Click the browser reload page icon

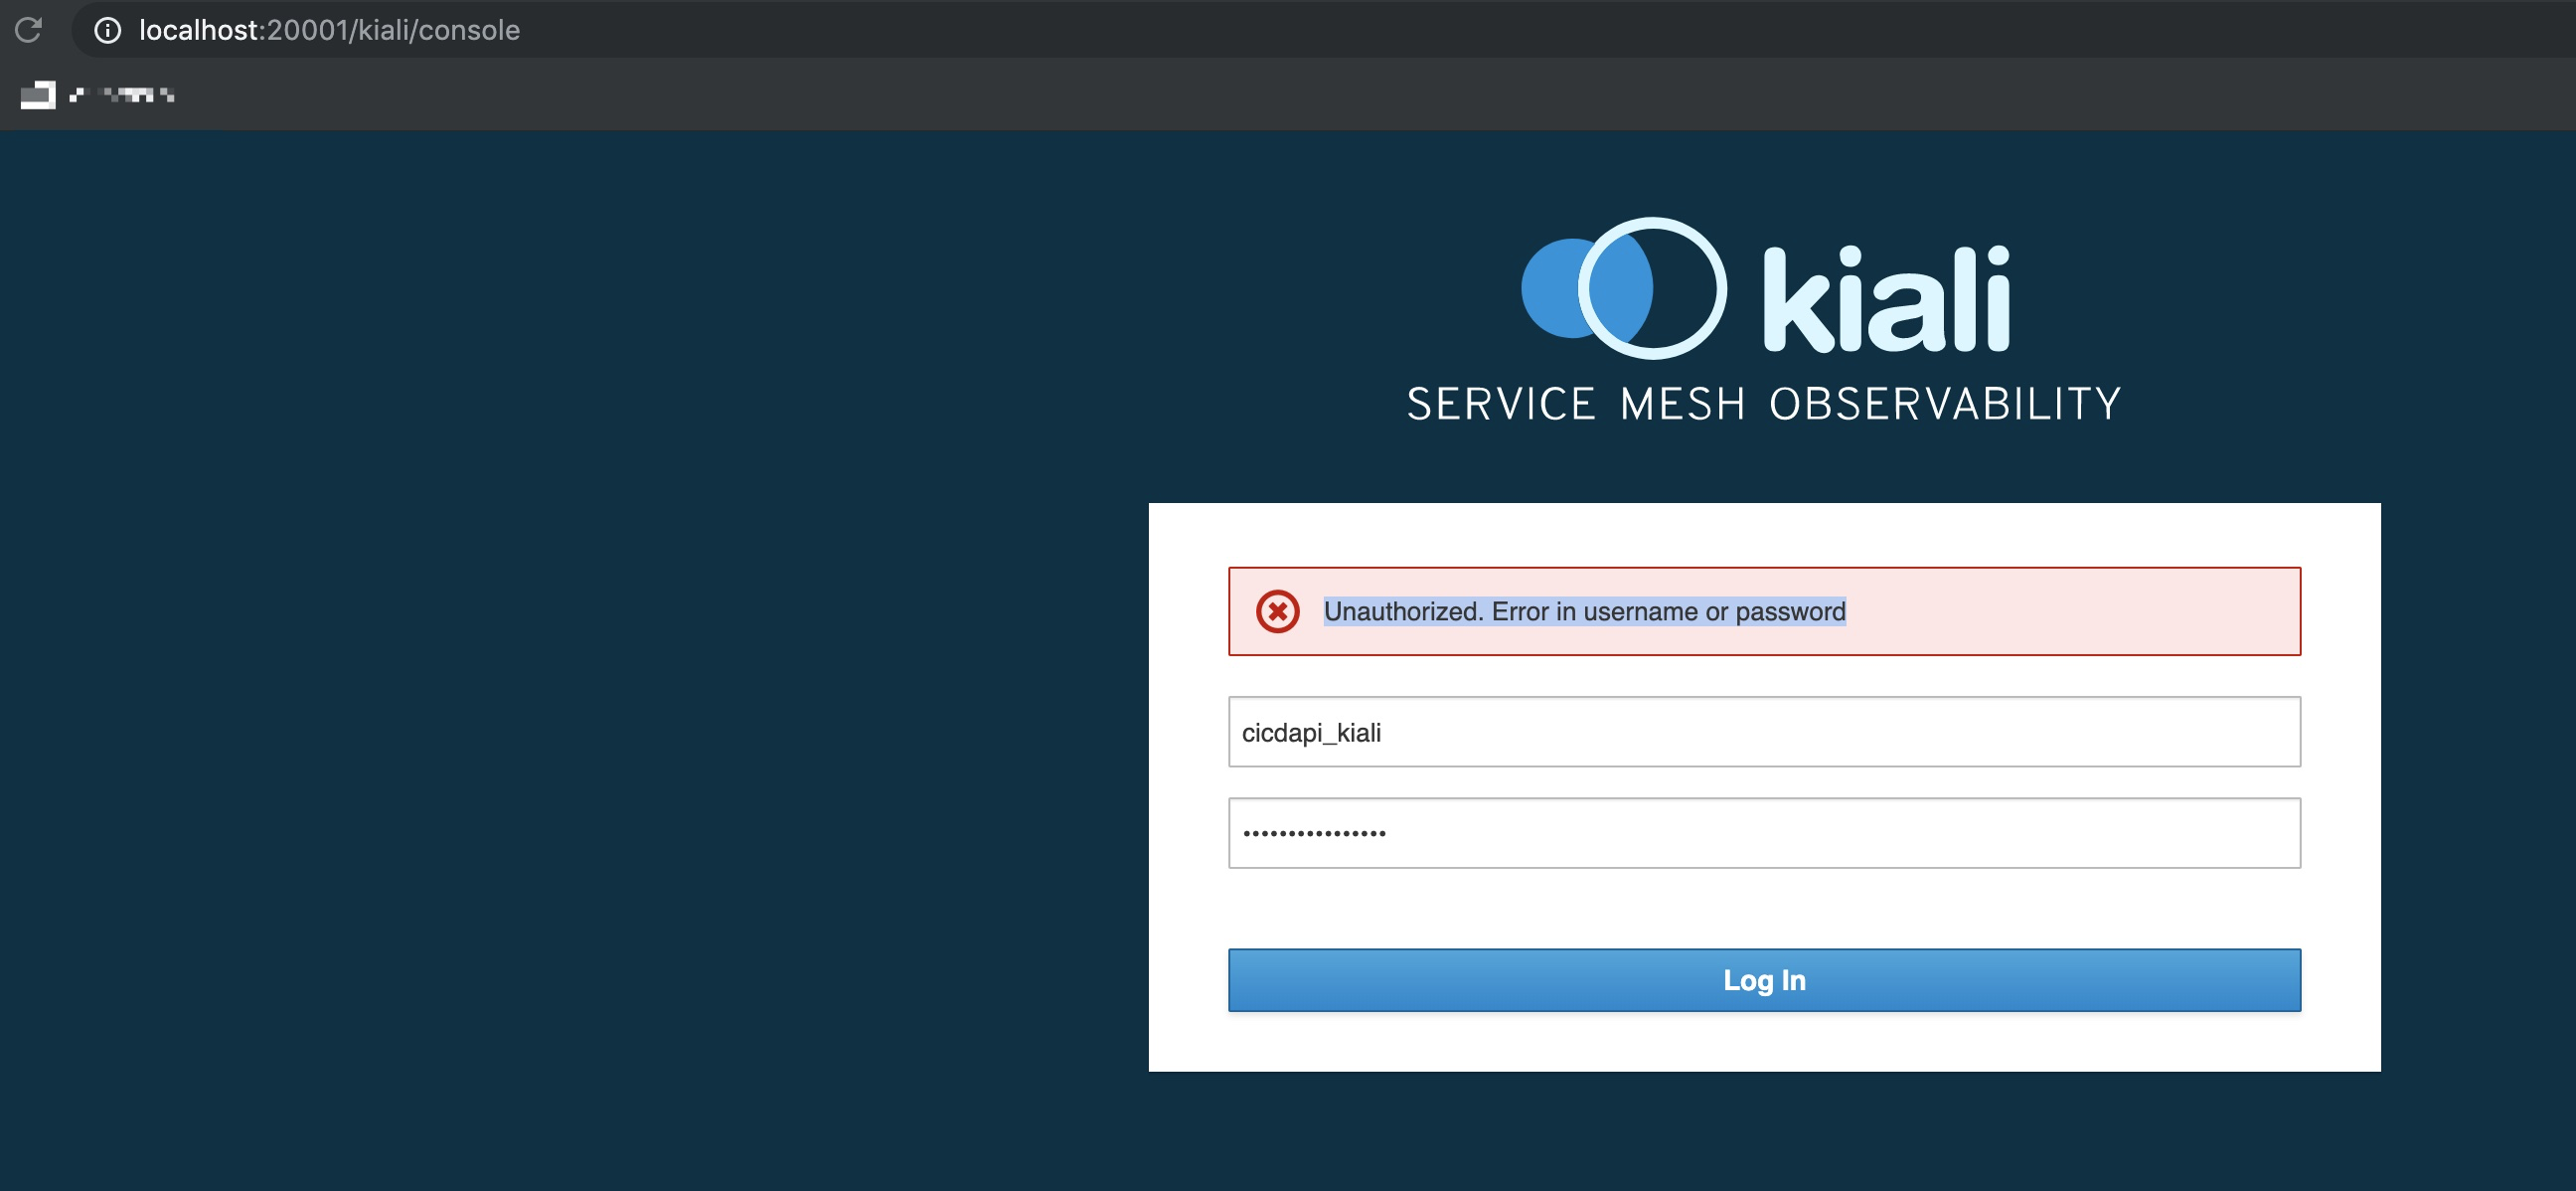point(28,30)
